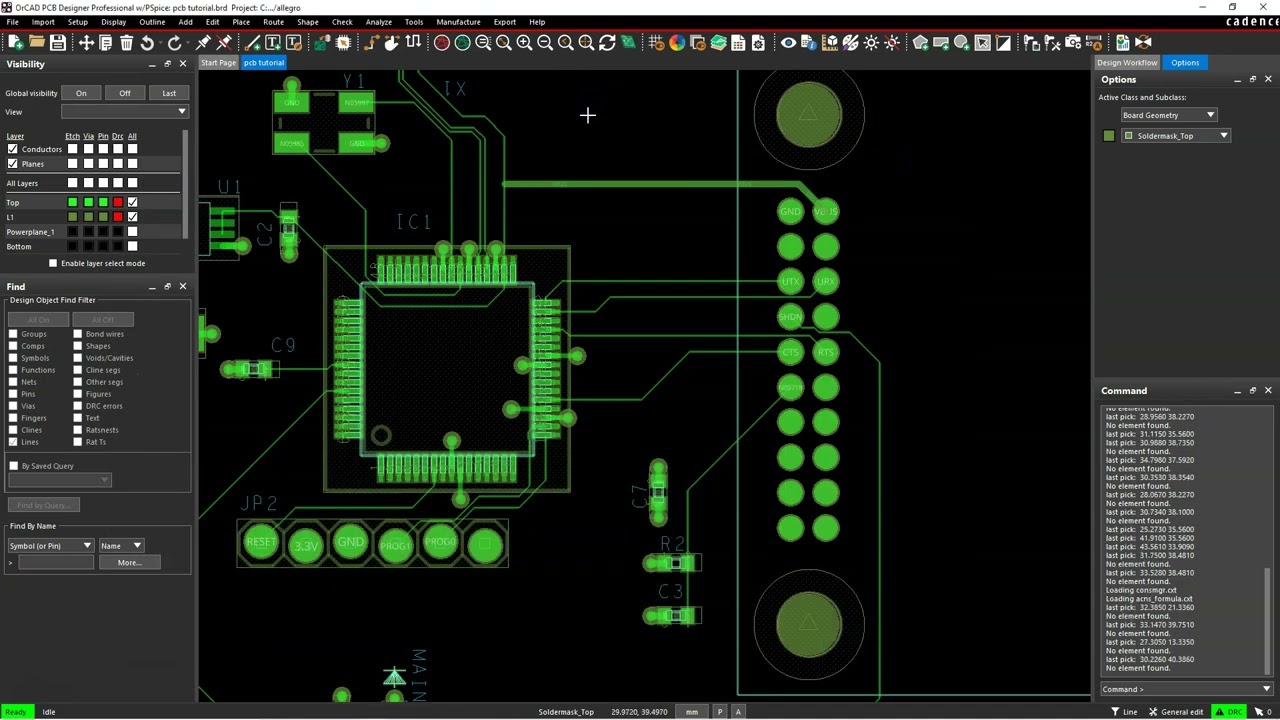This screenshot has width=1280, height=720.
Task: Click the Find By Name input field
Action: coord(56,563)
